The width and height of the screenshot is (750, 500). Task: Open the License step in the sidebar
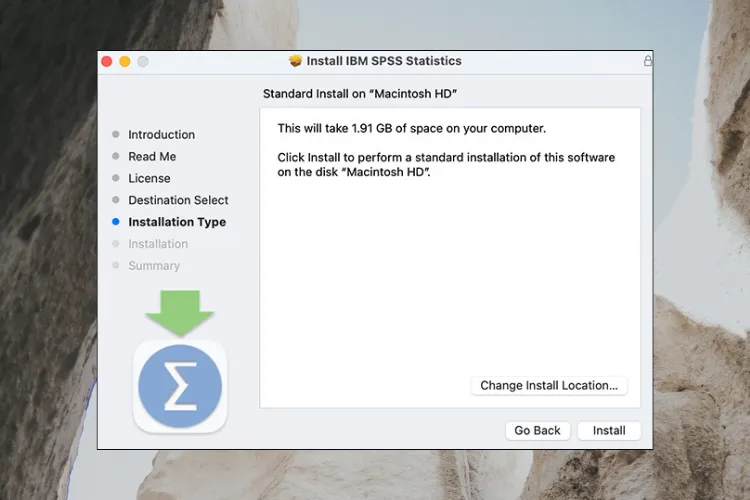pos(149,178)
